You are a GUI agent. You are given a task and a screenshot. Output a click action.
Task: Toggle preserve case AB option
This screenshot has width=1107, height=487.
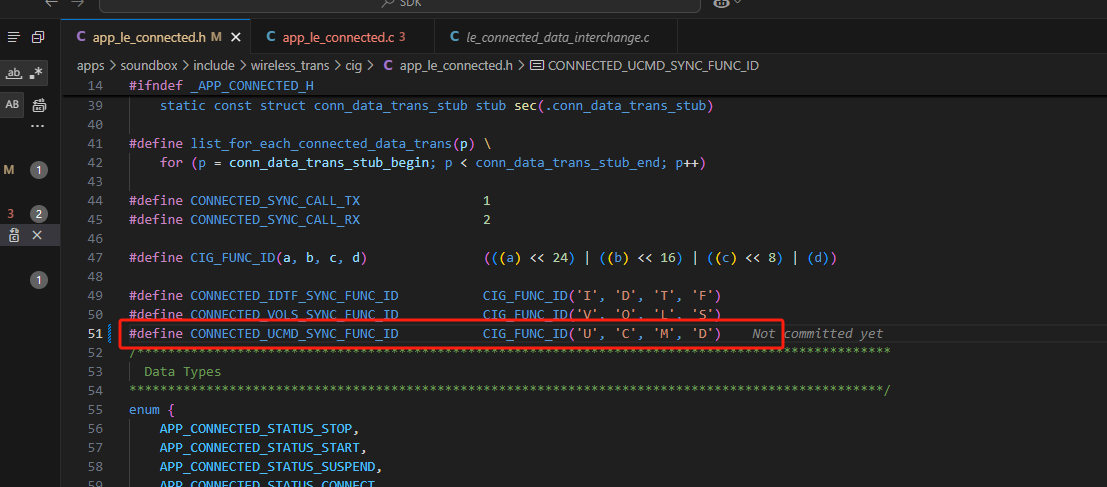pyautogui.click(x=12, y=104)
